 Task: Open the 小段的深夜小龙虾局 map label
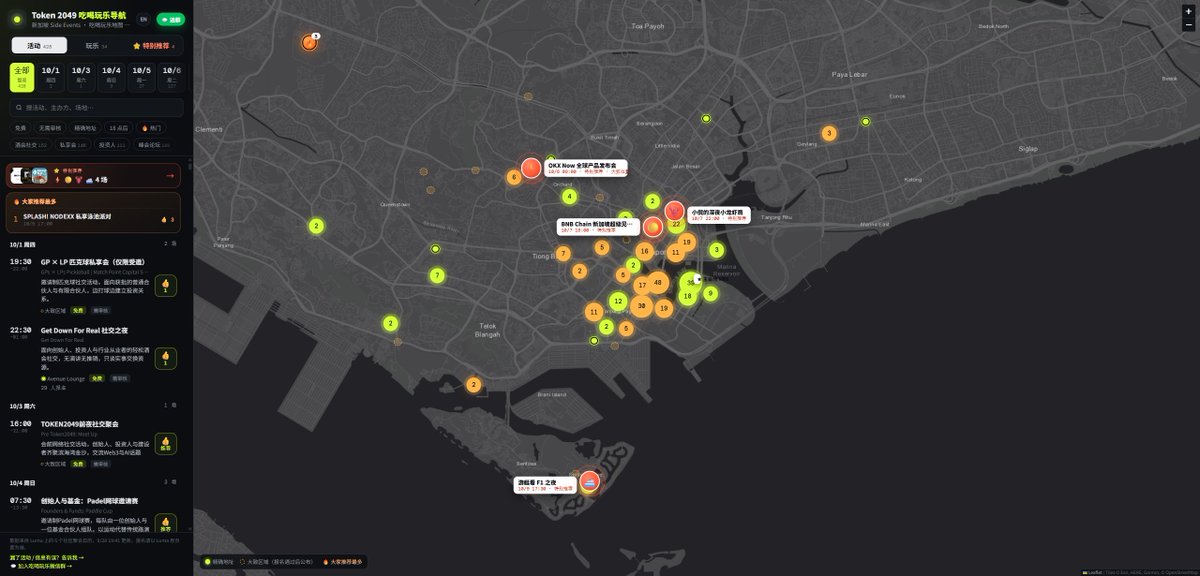pyautogui.click(x=719, y=214)
